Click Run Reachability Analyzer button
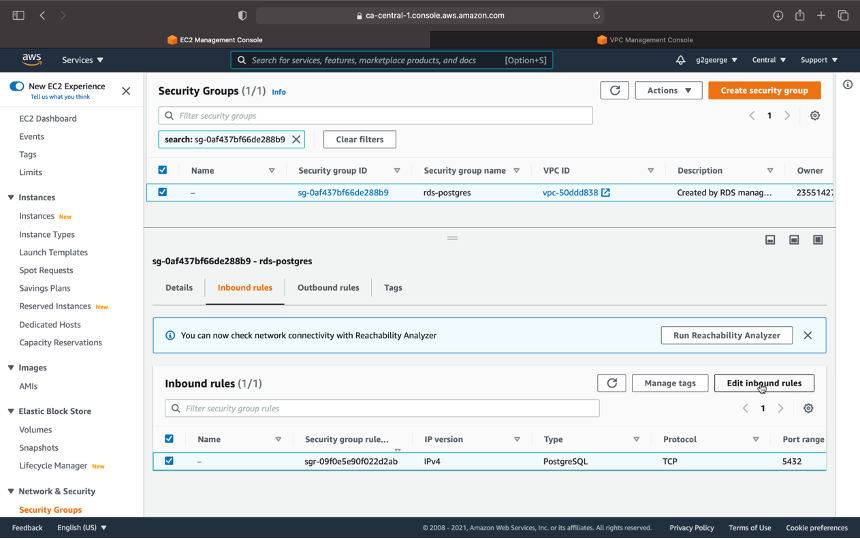Image resolution: width=860 pixels, height=539 pixels. coord(726,335)
